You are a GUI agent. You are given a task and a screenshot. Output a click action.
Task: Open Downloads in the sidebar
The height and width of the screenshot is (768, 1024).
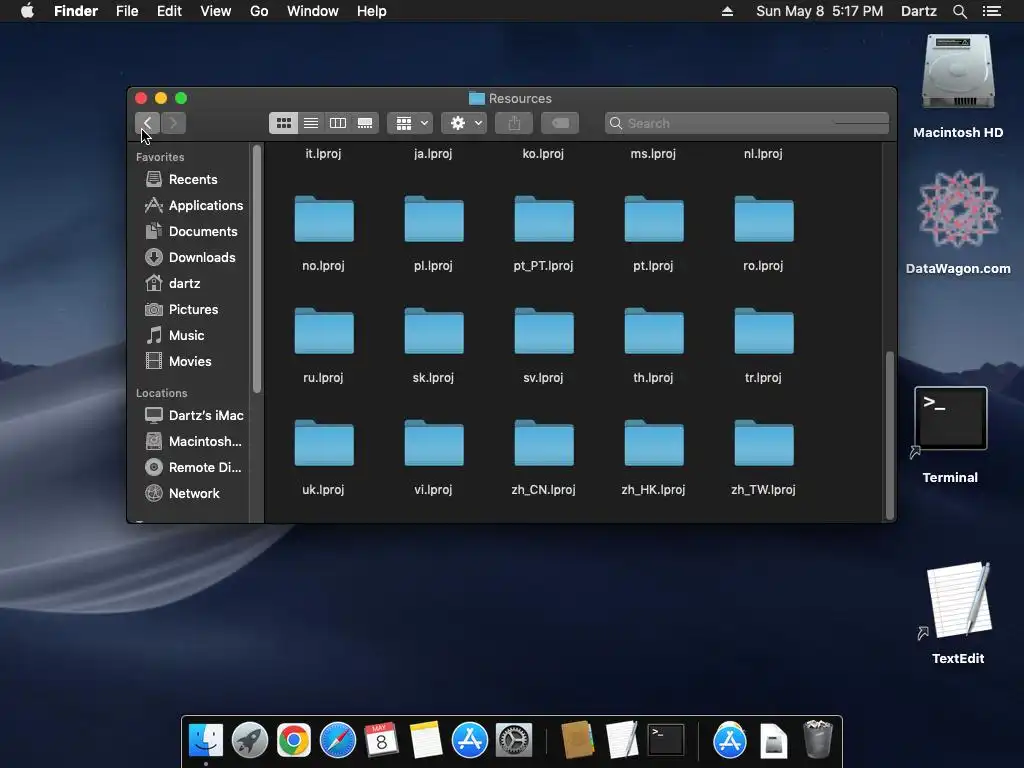click(x=188, y=257)
